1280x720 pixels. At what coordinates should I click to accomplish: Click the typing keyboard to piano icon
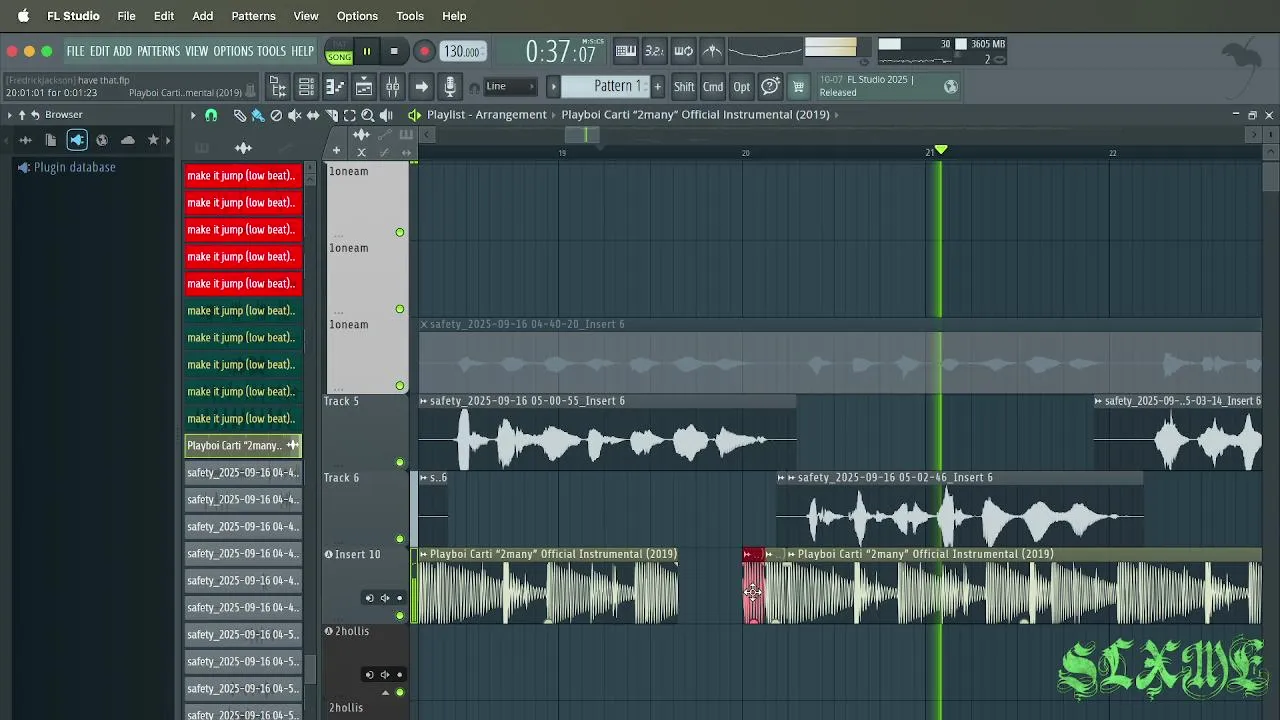click(625, 51)
